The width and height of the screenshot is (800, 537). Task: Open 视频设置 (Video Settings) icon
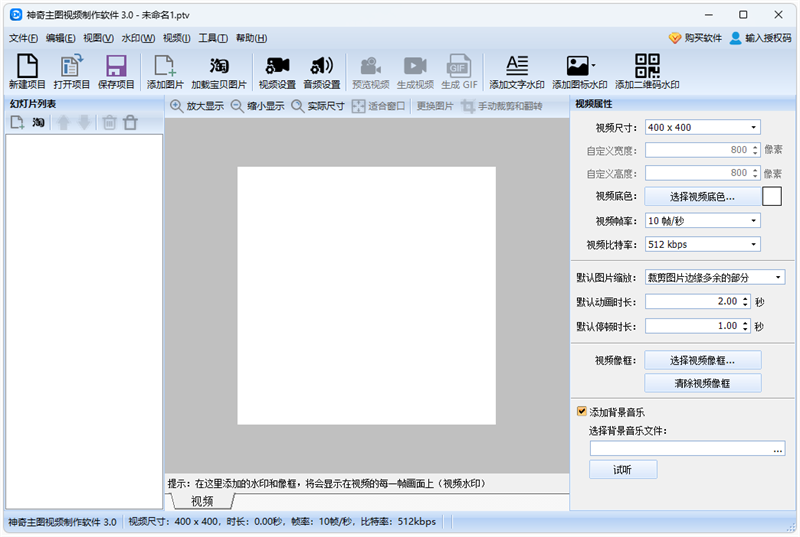tap(277, 72)
